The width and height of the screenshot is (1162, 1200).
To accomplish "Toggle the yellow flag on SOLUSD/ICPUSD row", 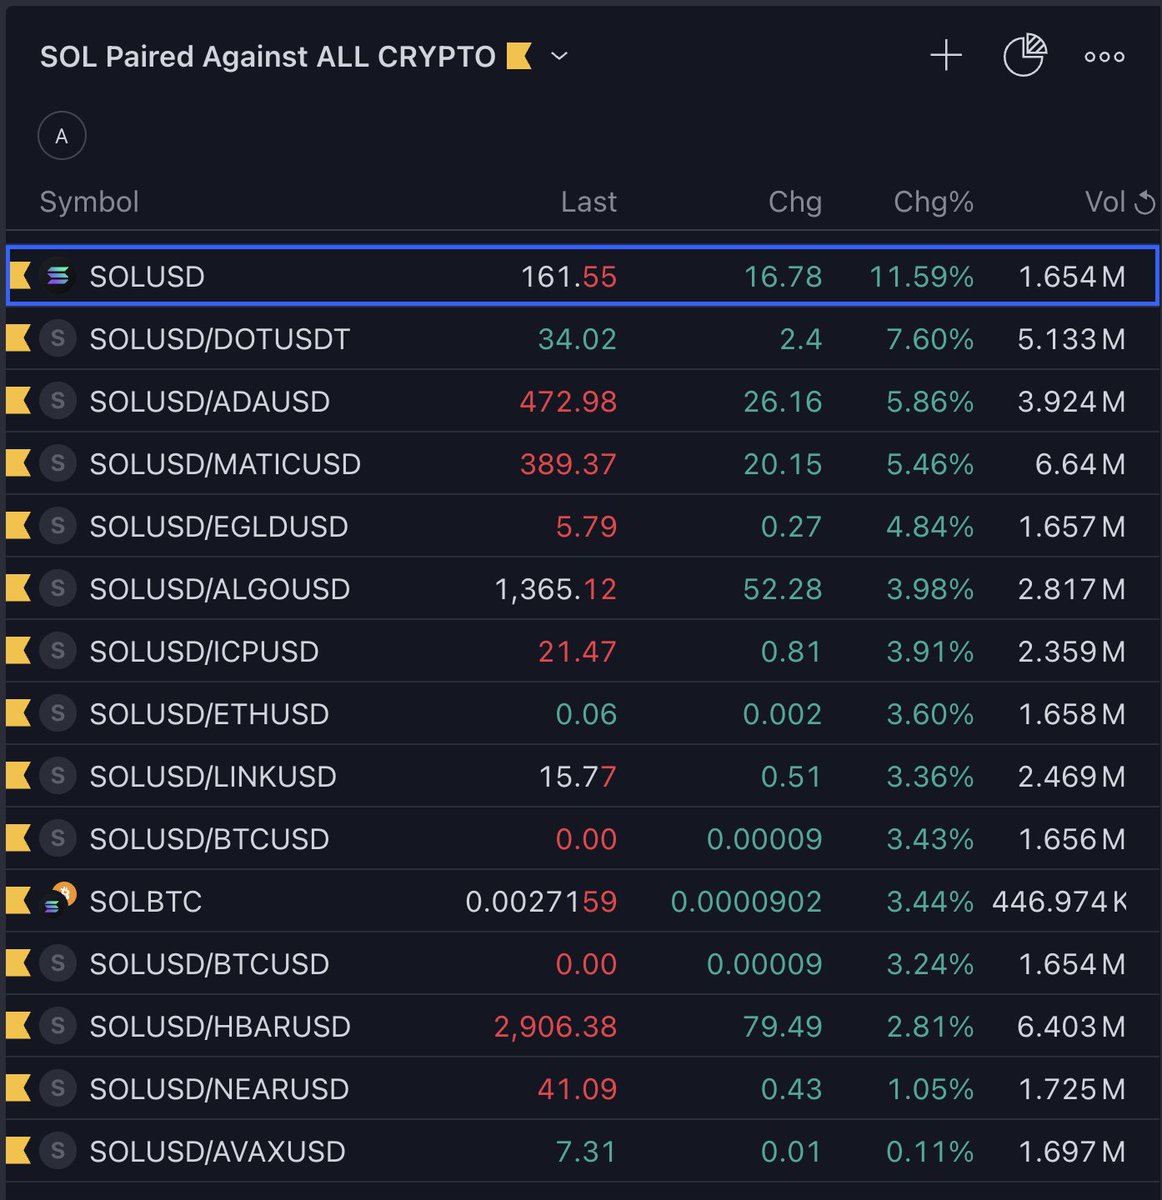I will (x=18, y=651).
